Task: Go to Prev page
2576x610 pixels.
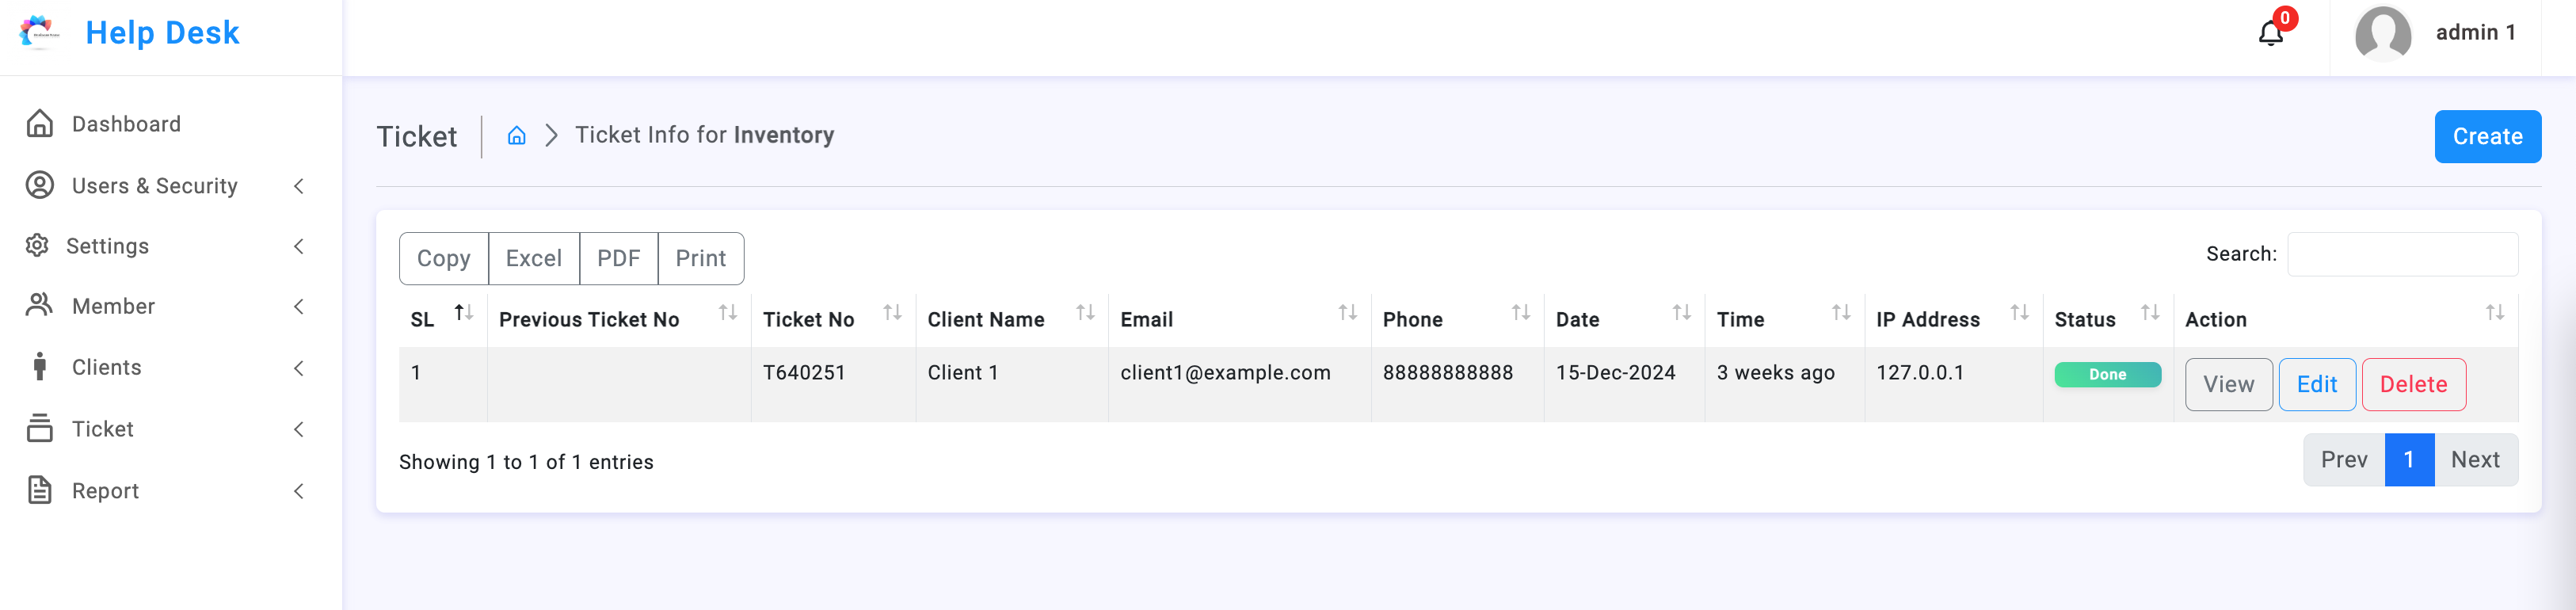Action: (x=2344, y=460)
